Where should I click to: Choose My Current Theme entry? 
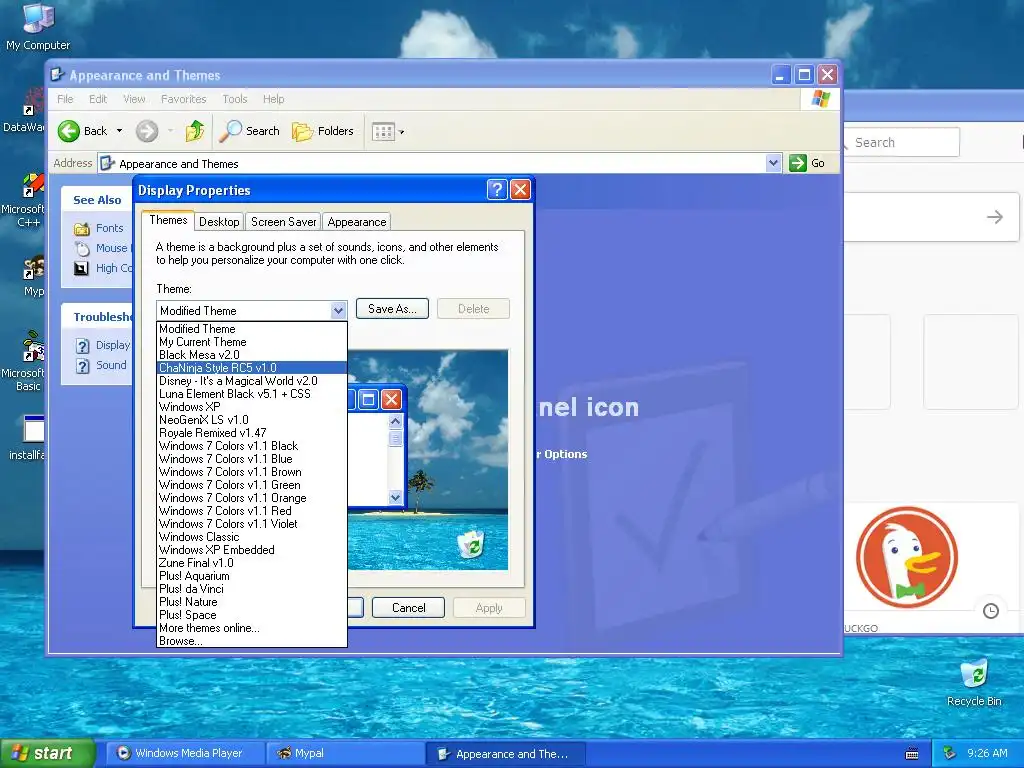(x=252, y=342)
